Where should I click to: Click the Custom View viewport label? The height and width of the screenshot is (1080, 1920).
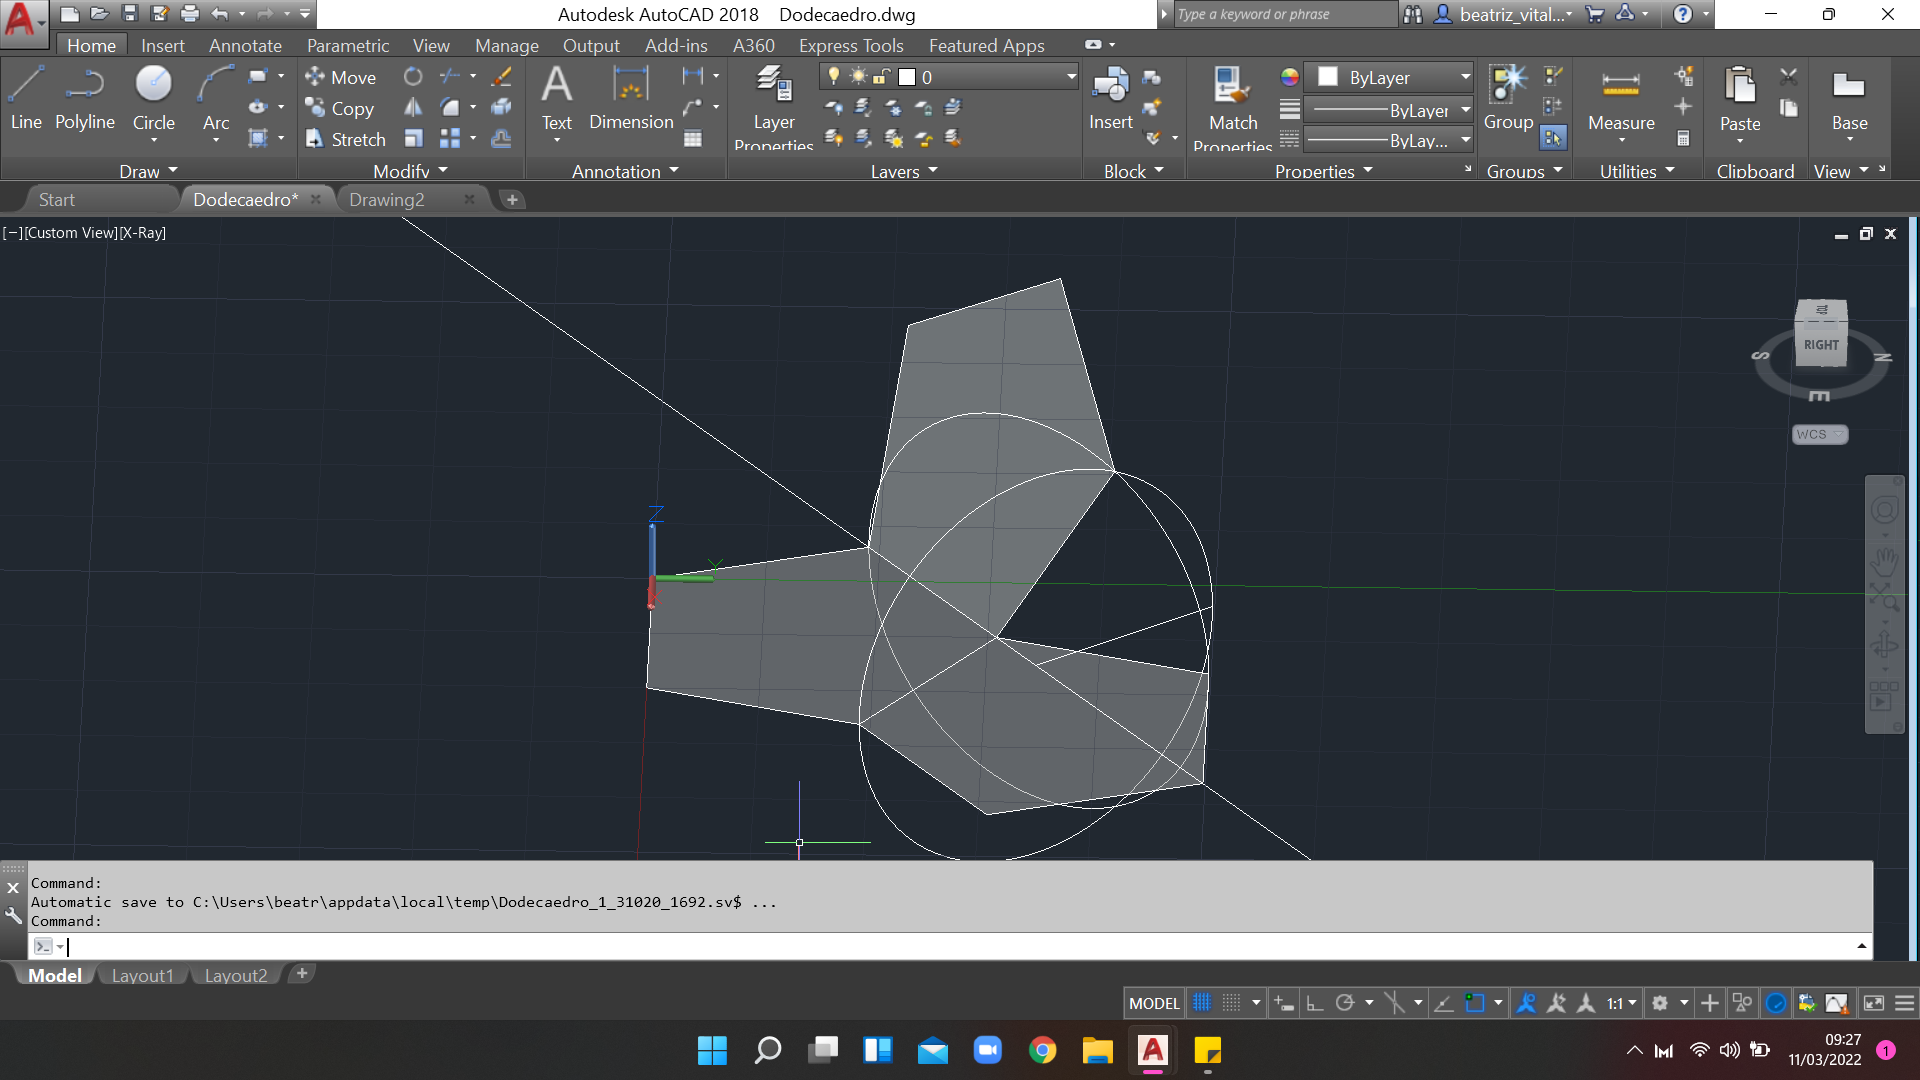pos(71,232)
